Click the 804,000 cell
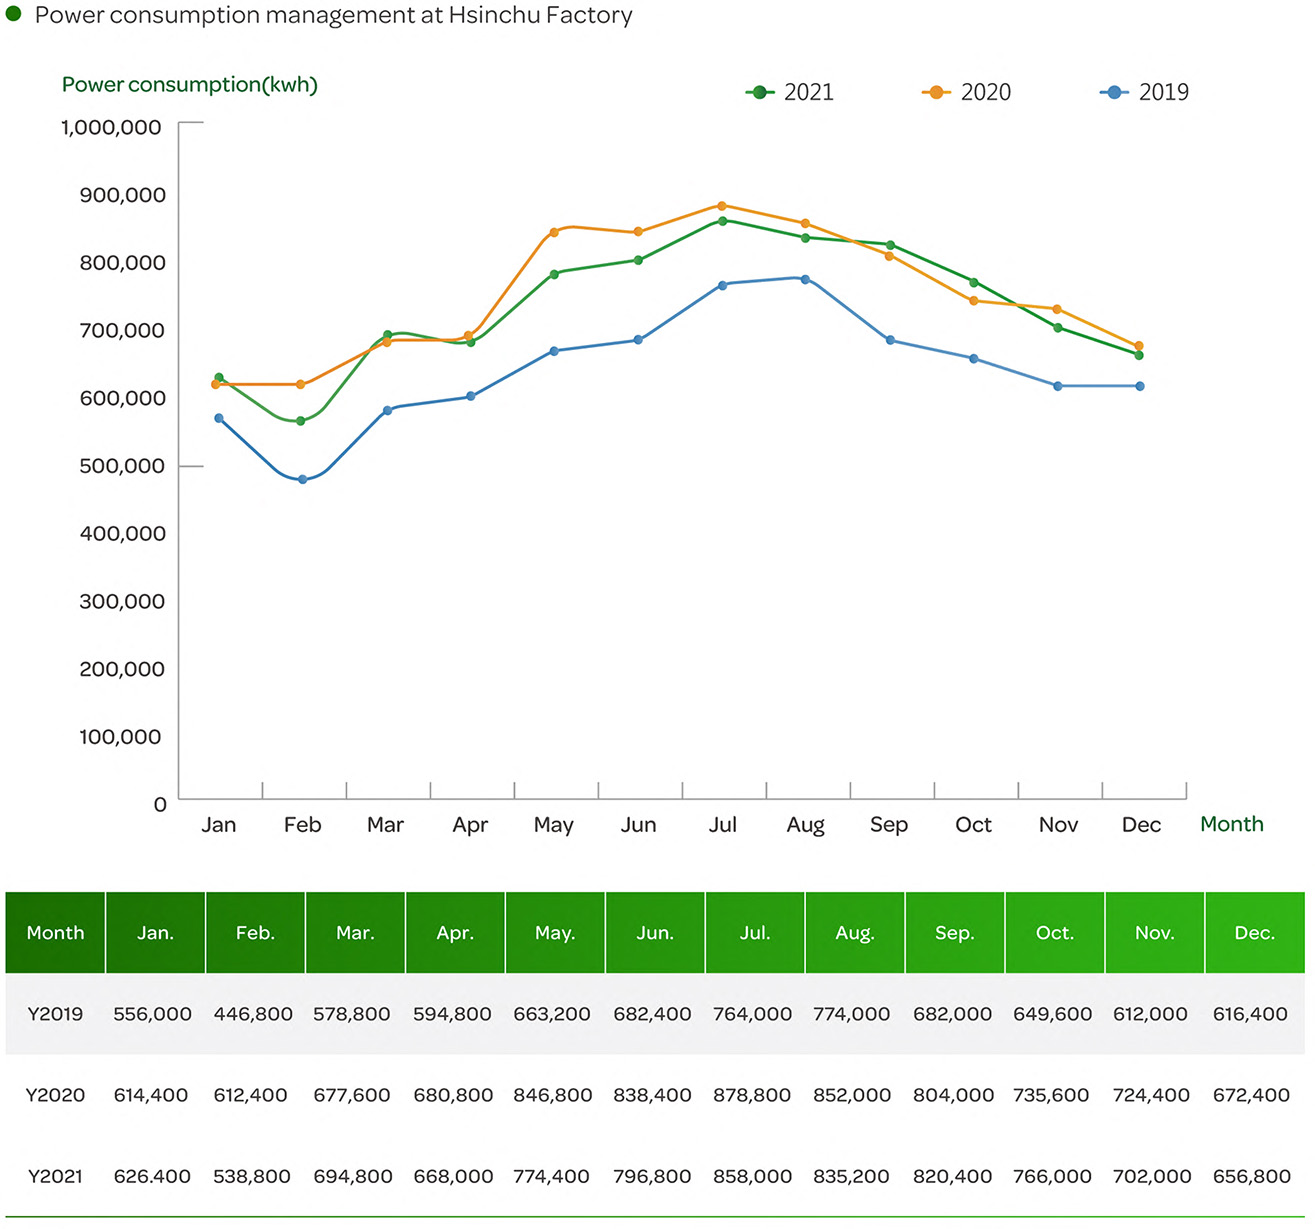Image resolution: width=1315 pixels, height=1229 pixels. 954,1095
